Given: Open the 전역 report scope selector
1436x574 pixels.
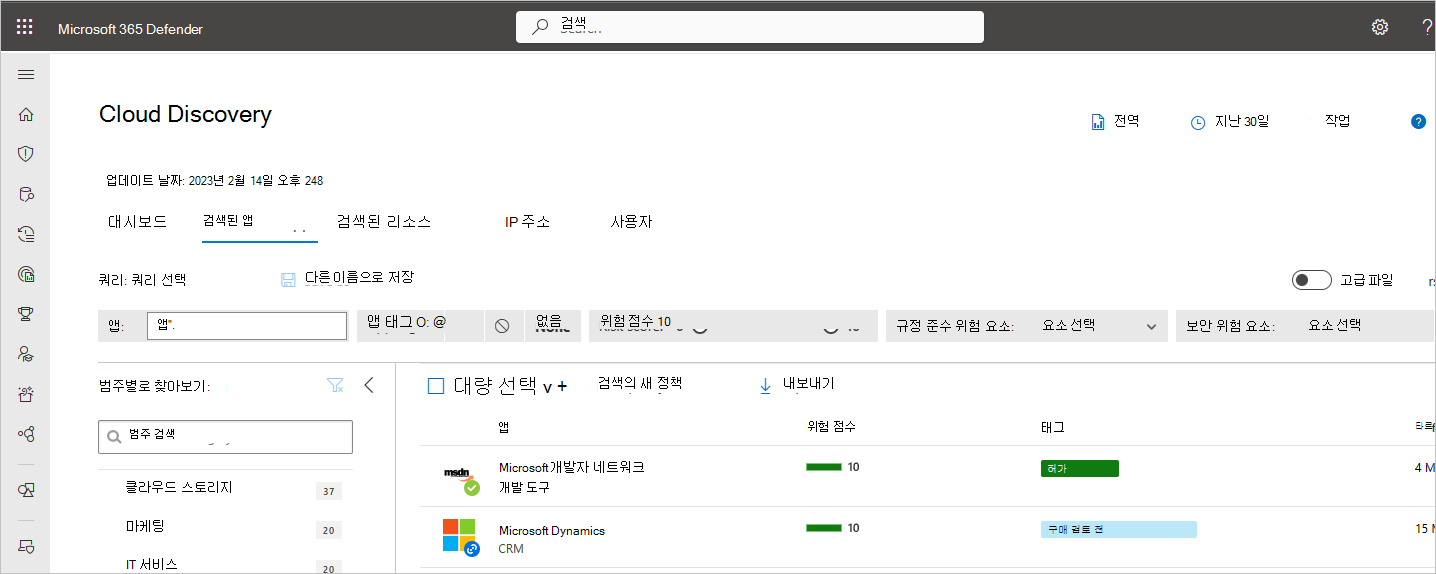Looking at the screenshot, I should [1115, 121].
